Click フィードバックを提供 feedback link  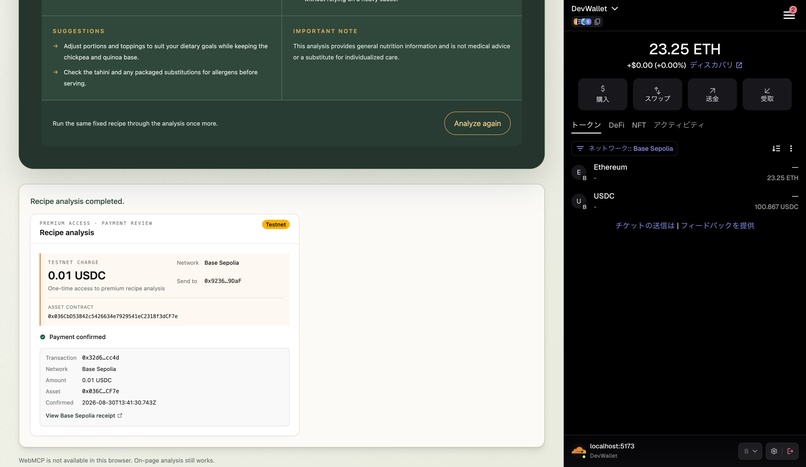[718, 226]
